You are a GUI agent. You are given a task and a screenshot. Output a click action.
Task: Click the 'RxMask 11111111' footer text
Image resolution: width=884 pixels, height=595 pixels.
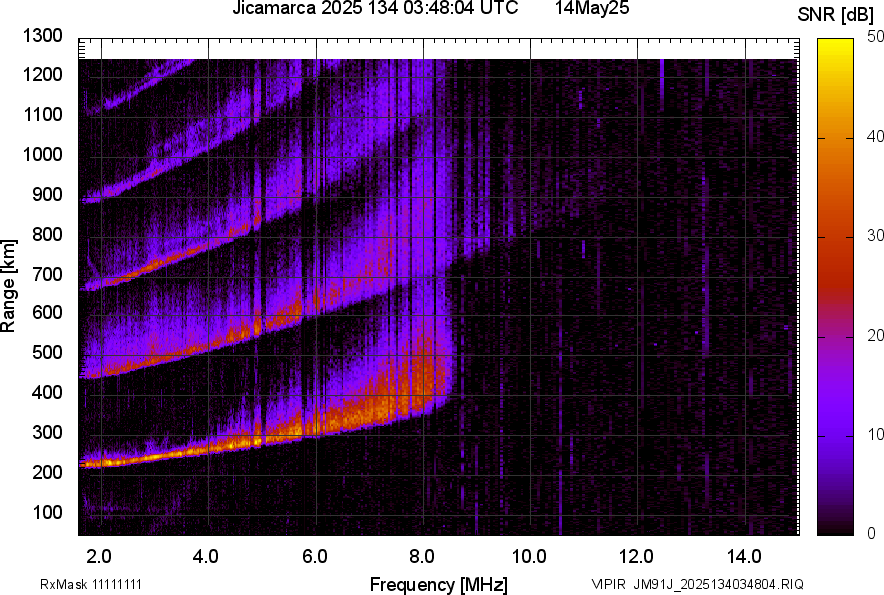click(91, 584)
